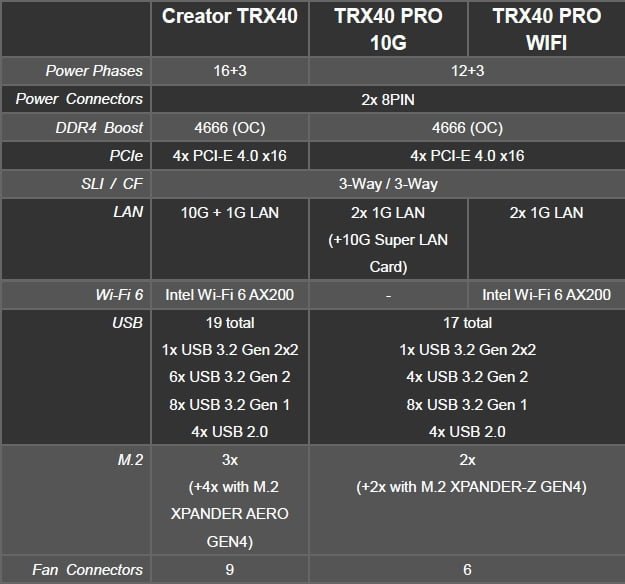Click the 12+3 power phases value
The height and width of the screenshot is (584, 625).
tap(466, 71)
